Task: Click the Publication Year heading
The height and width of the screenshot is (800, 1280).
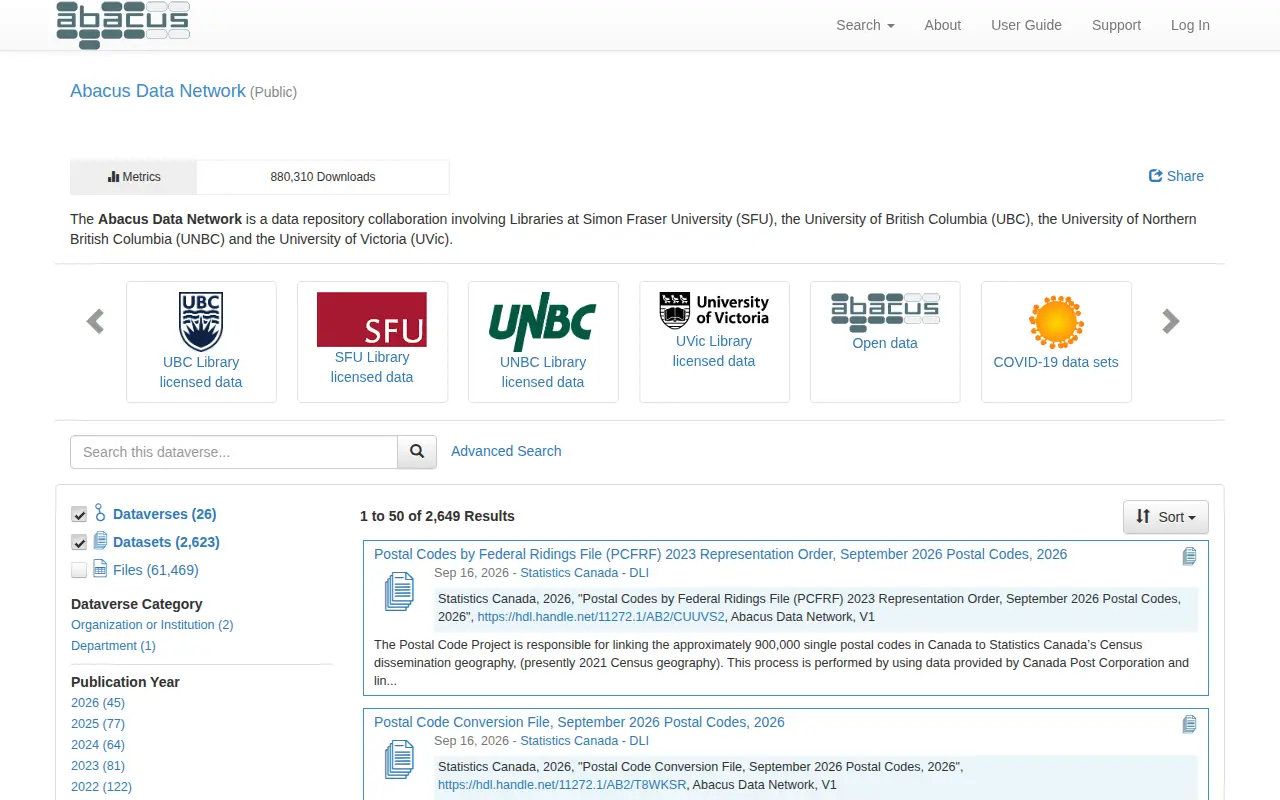Action: pyautogui.click(x=125, y=682)
